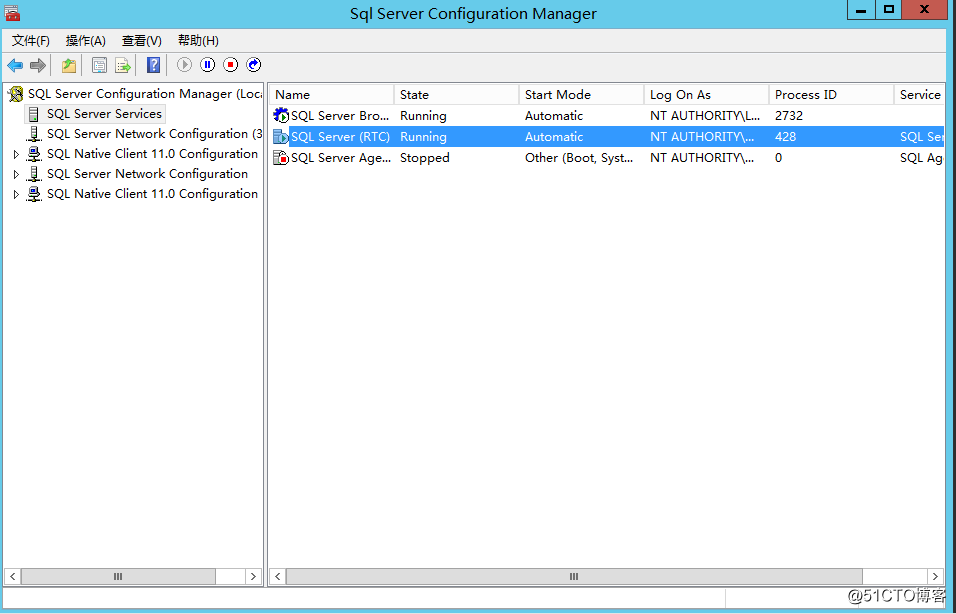Click the Properties toolbar icon
This screenshot has height=614, width=956.
click(x=99, y=65)
